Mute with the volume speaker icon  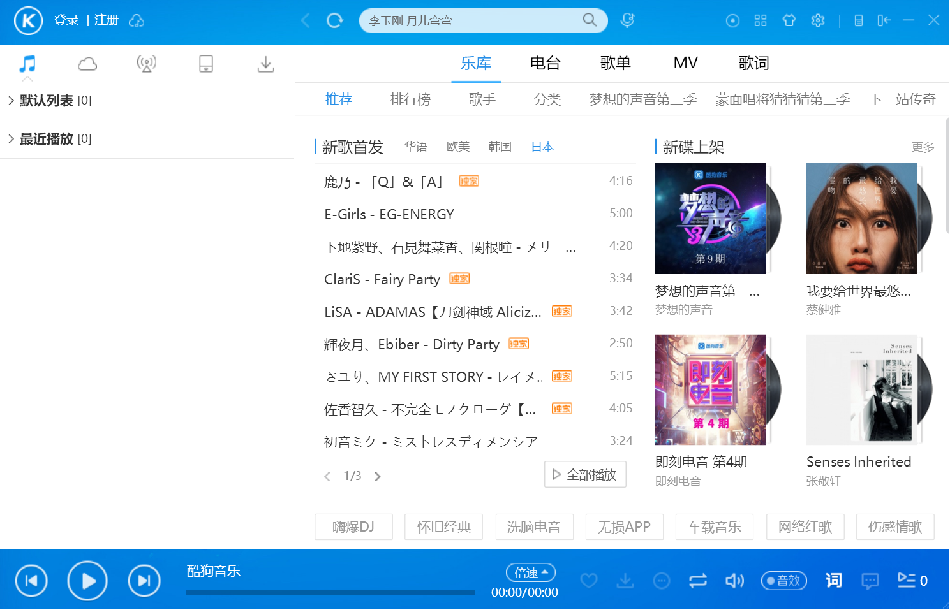[x=734, y=581]
